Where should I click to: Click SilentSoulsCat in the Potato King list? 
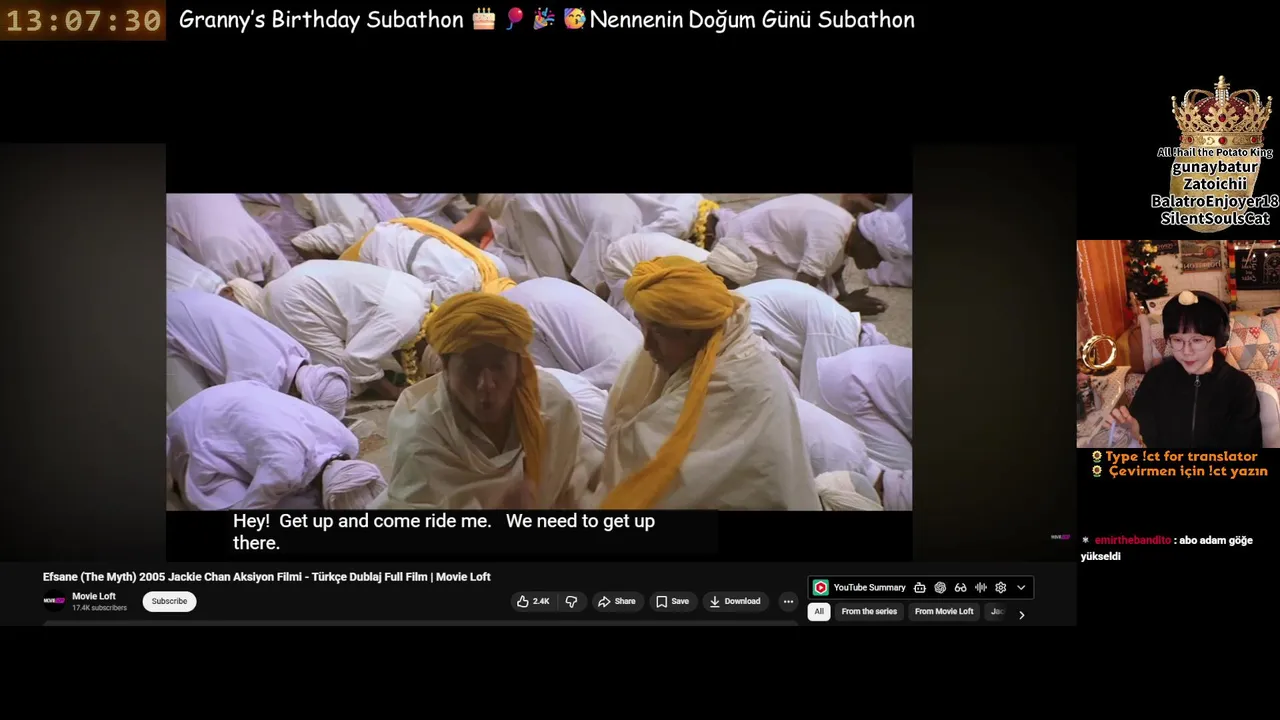click(1215, 218)
